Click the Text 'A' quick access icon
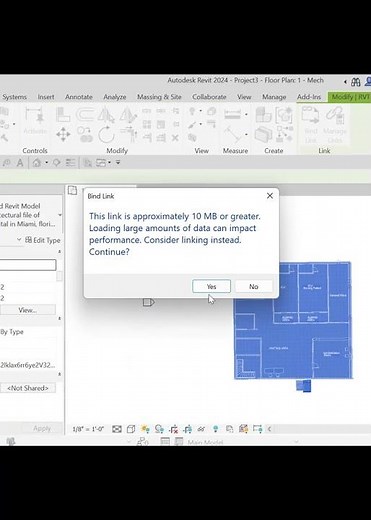 (x=20, y=163)
